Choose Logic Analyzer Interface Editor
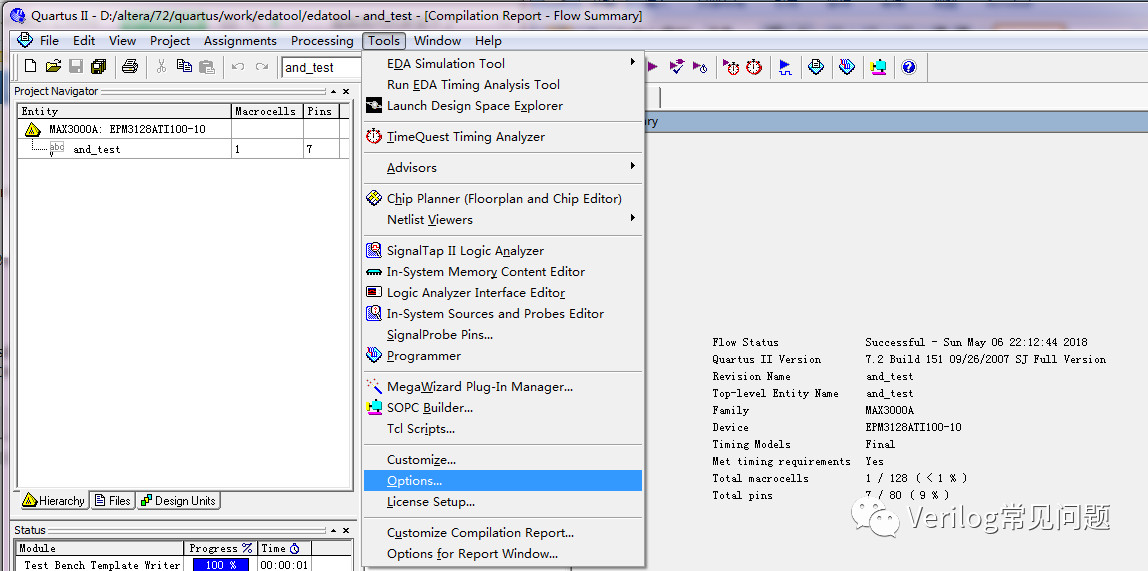 pos(503,293)
